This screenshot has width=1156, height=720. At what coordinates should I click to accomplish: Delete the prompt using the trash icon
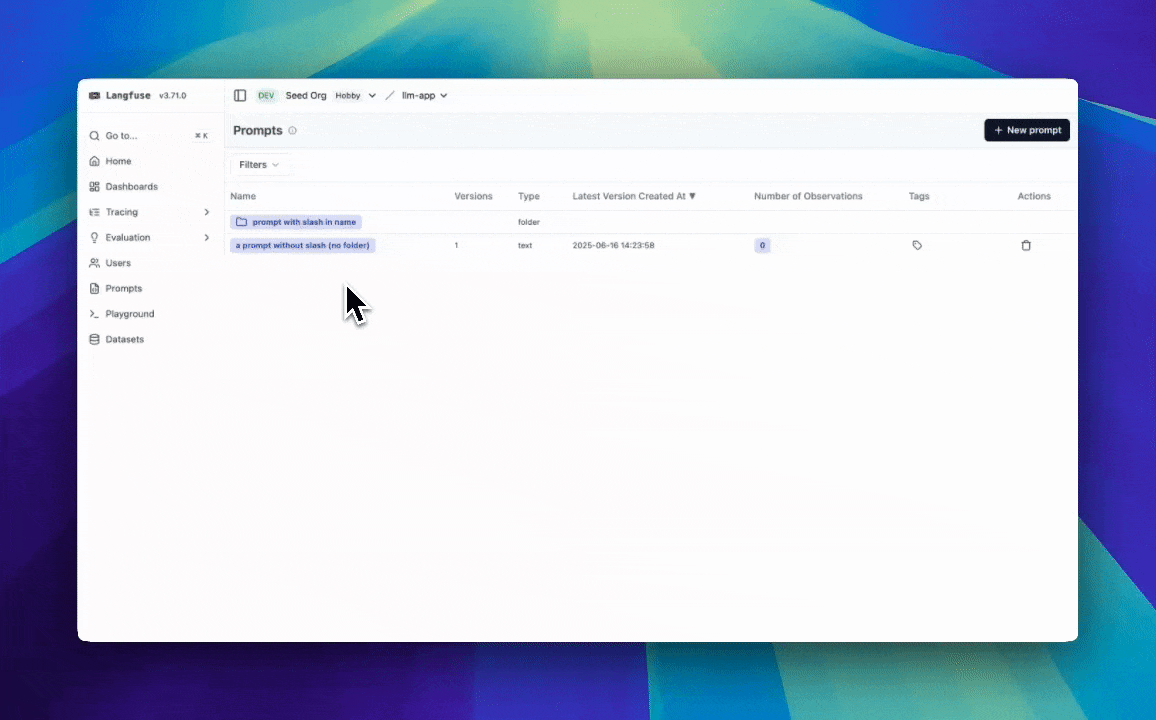(1026, 245)
